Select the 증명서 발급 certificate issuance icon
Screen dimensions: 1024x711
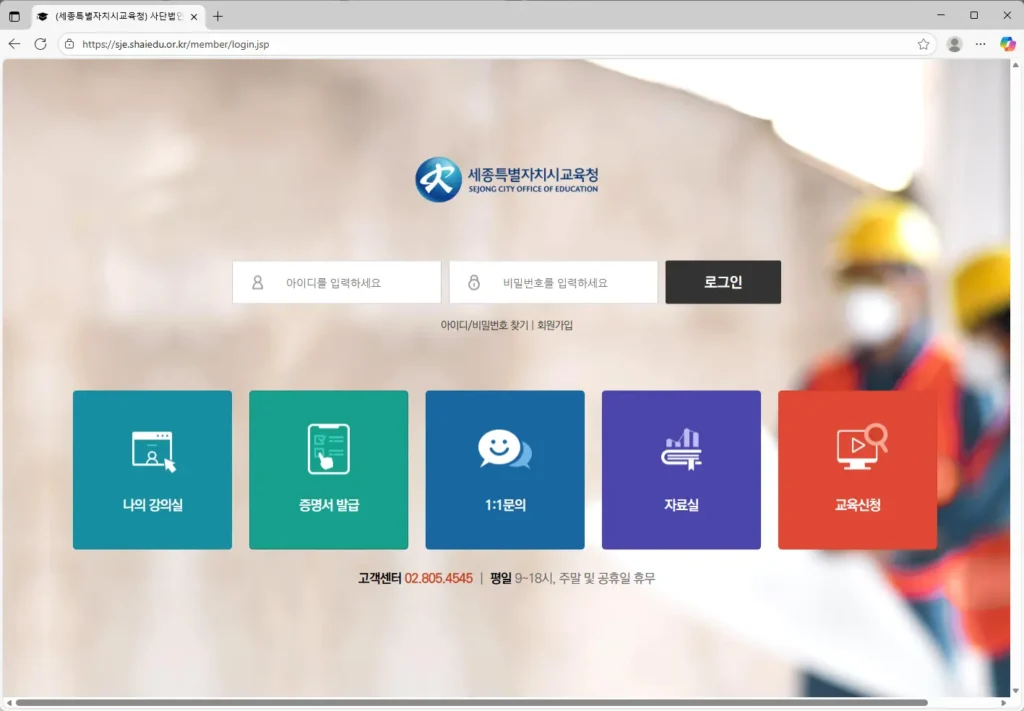(x=328, y=448)
